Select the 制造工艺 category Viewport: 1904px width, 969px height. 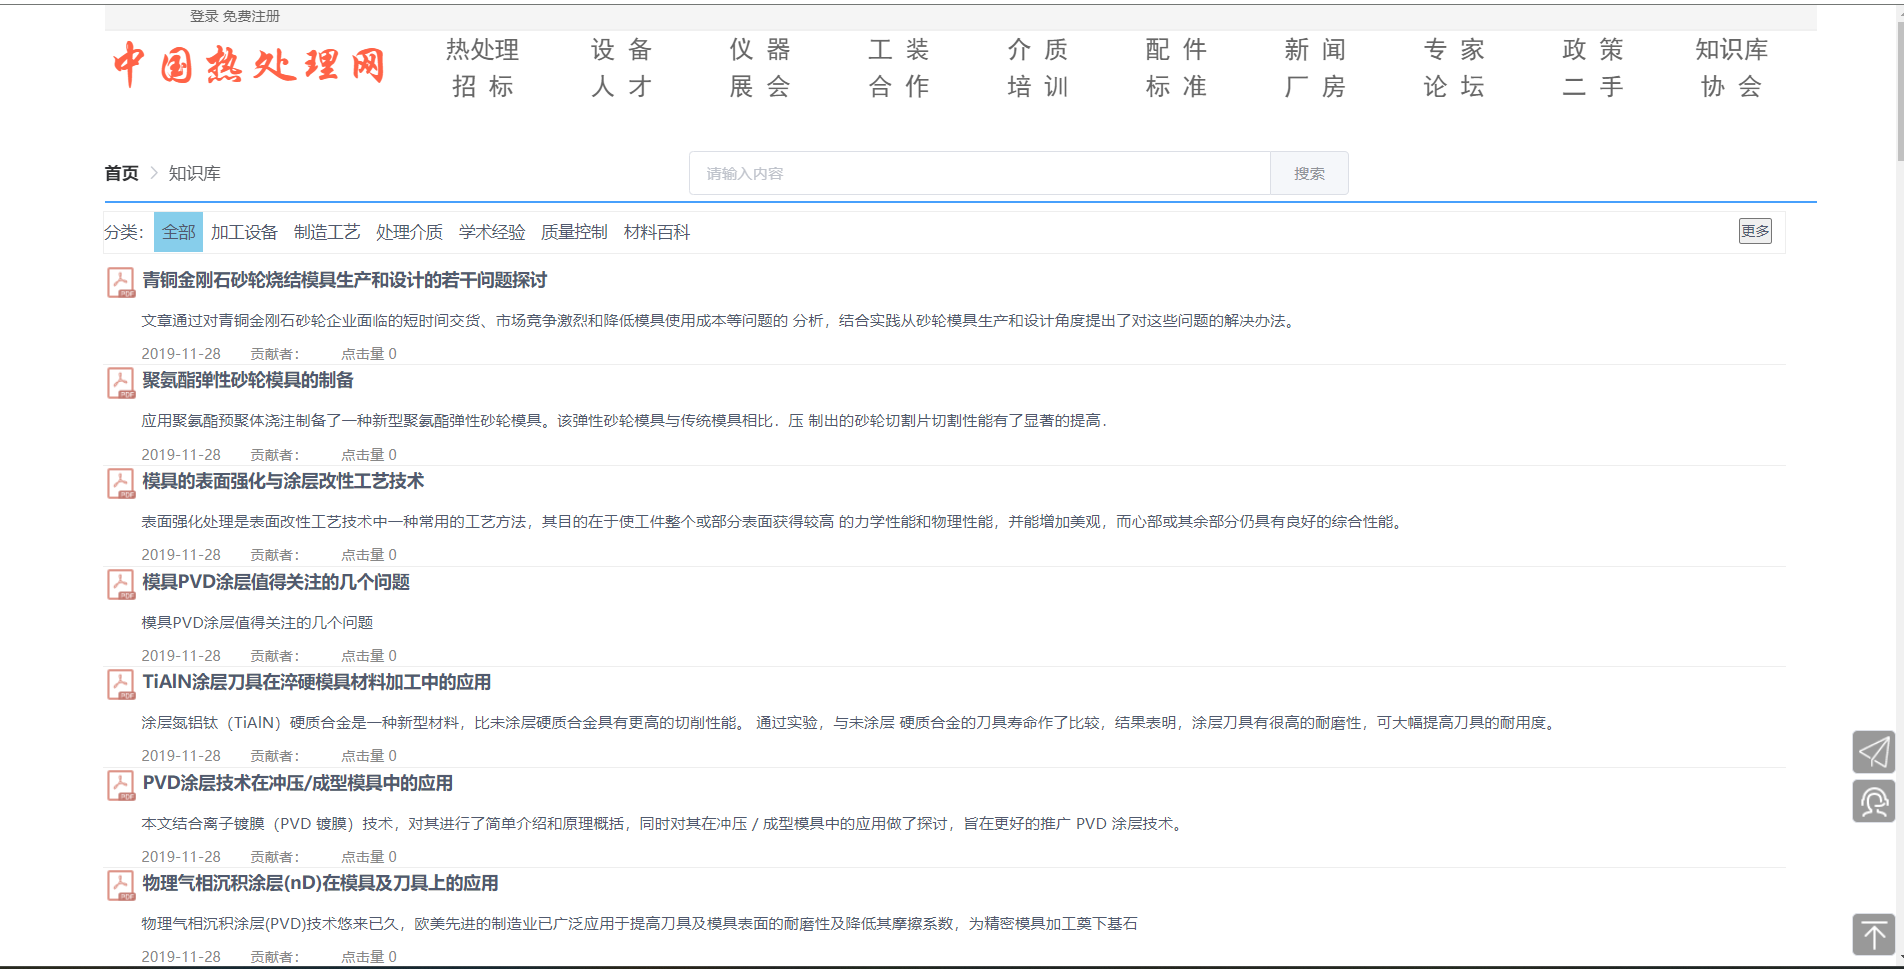[x=327, y=232]
